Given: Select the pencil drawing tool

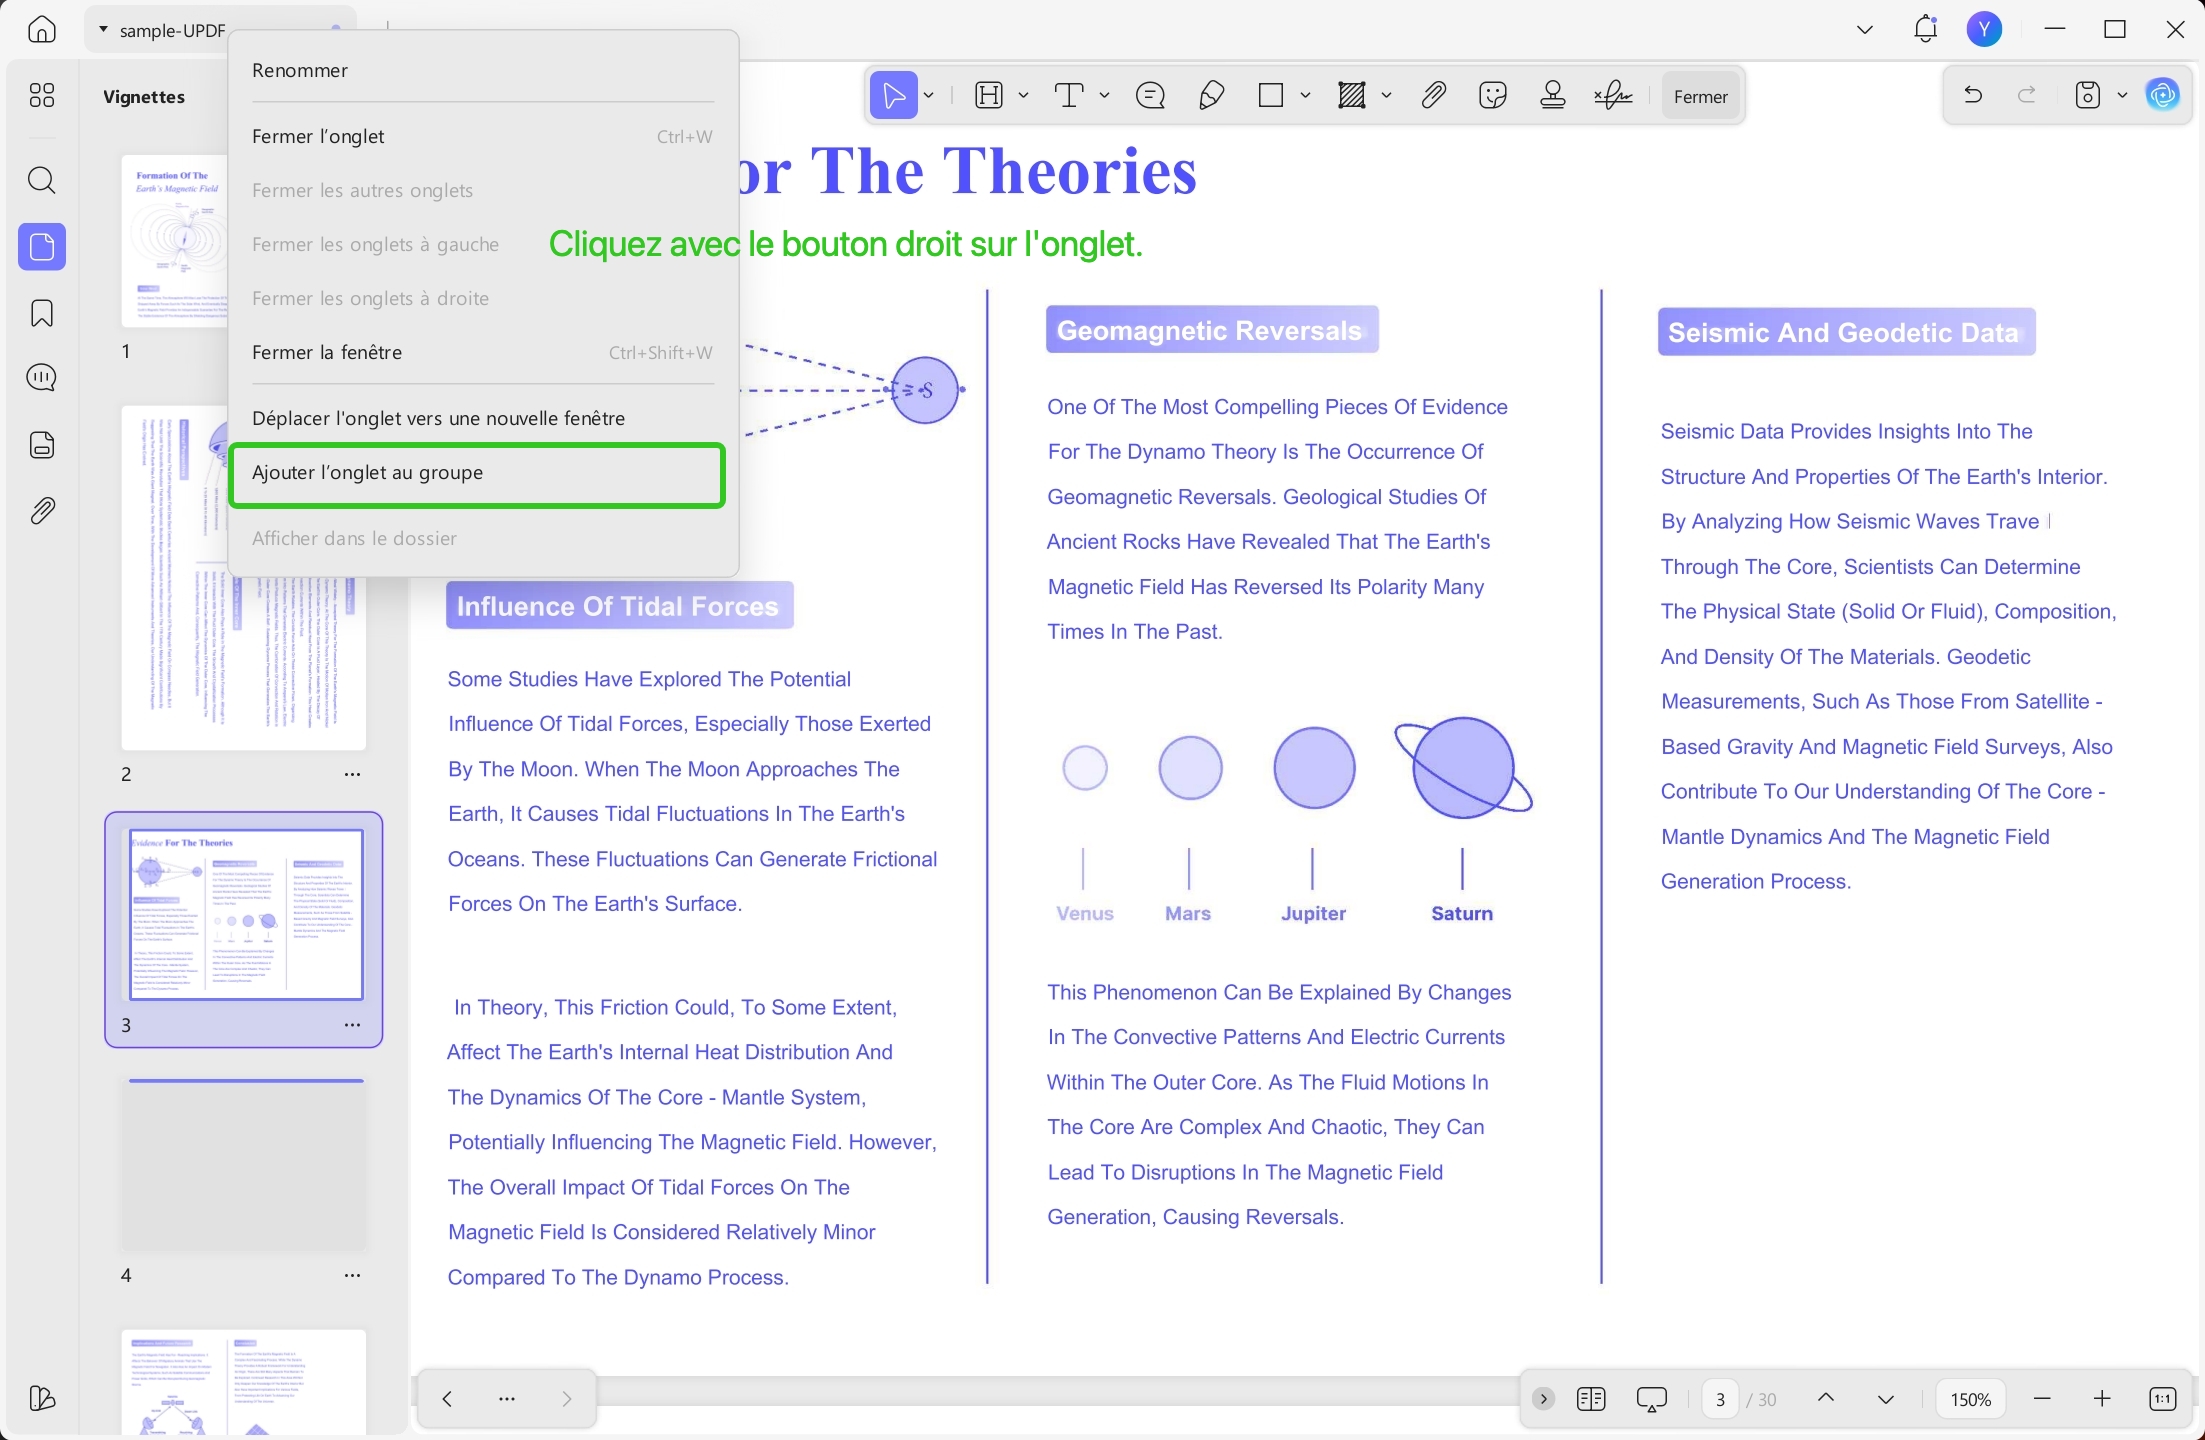Looking at the screenshot, I should (x=1211, y=96).
